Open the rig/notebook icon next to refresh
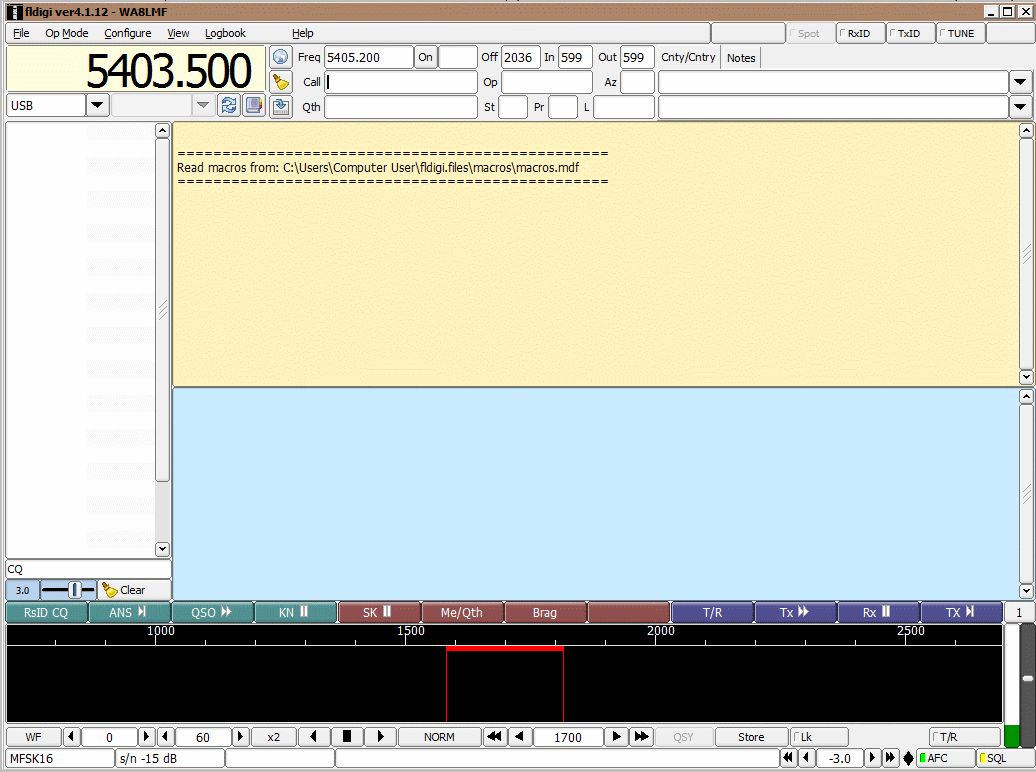The height and width of the screenshot is (772, 1036). pyautogui.click(x=254, y=106)
